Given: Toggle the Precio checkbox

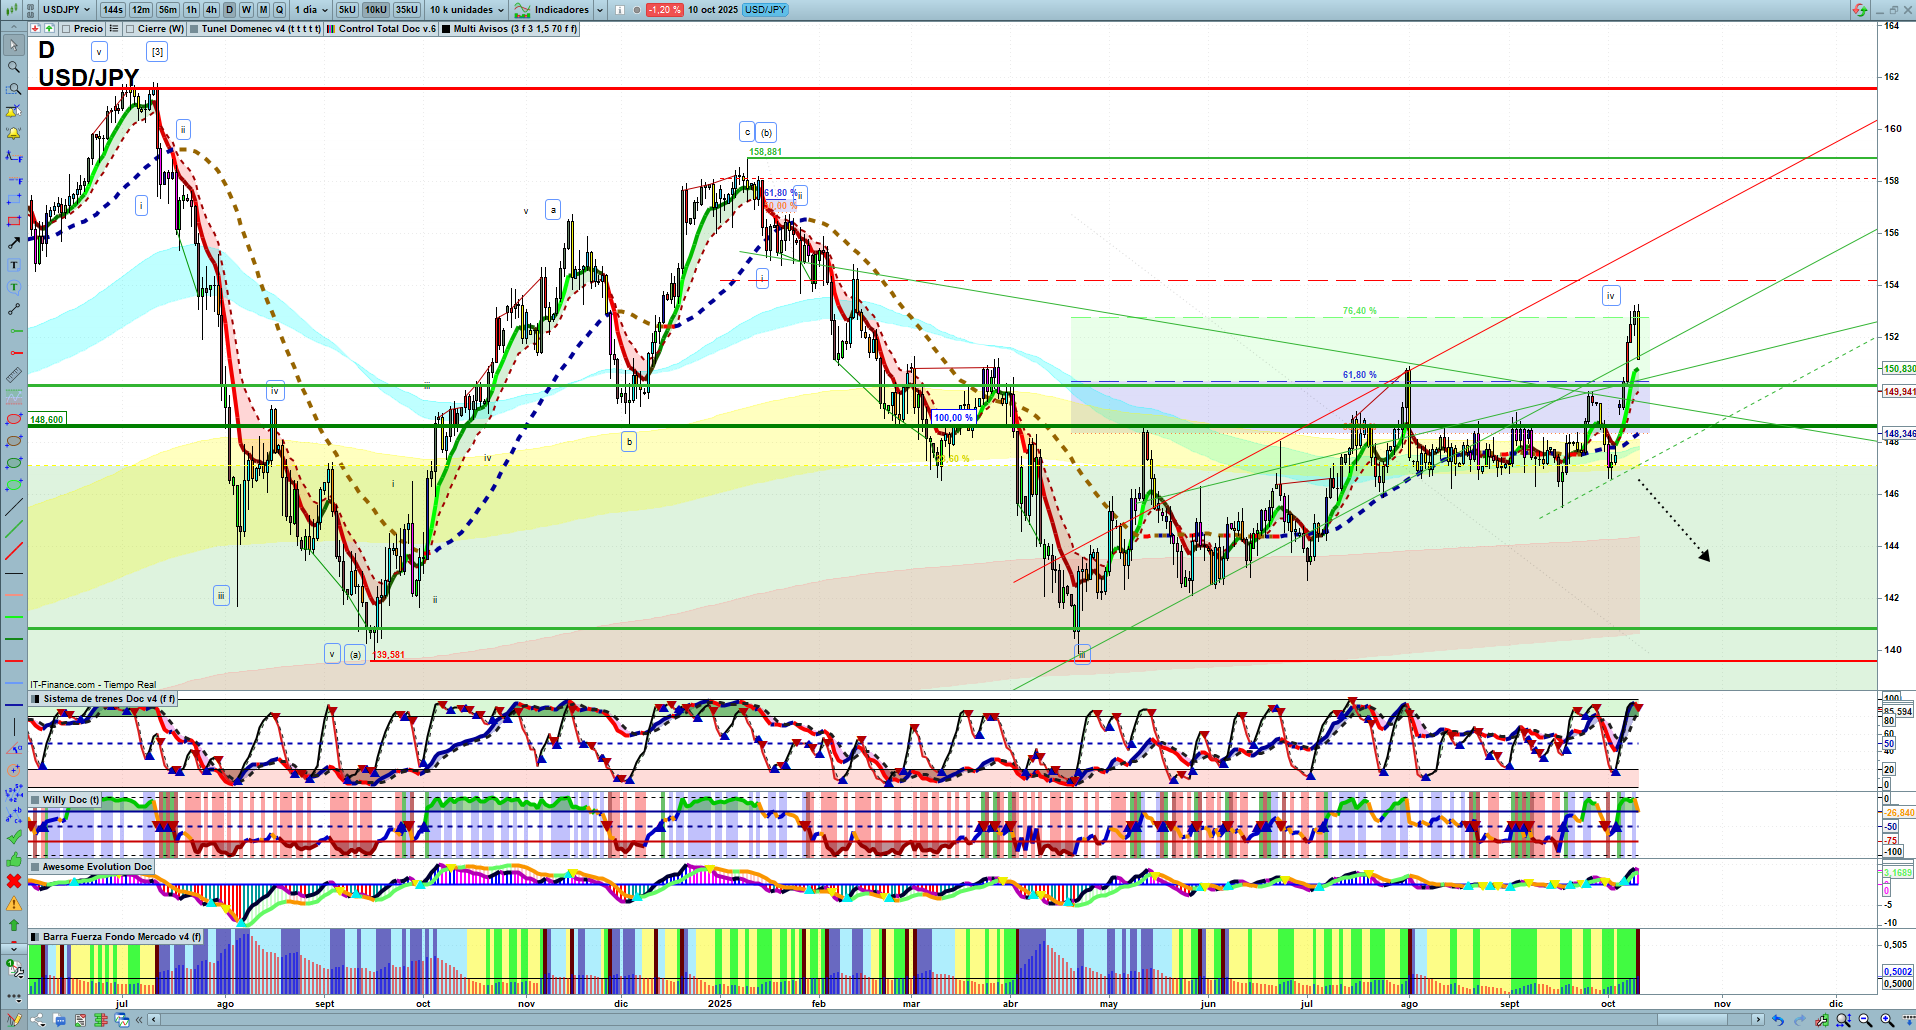Looking at the screenshot, I should pos(67,29).
